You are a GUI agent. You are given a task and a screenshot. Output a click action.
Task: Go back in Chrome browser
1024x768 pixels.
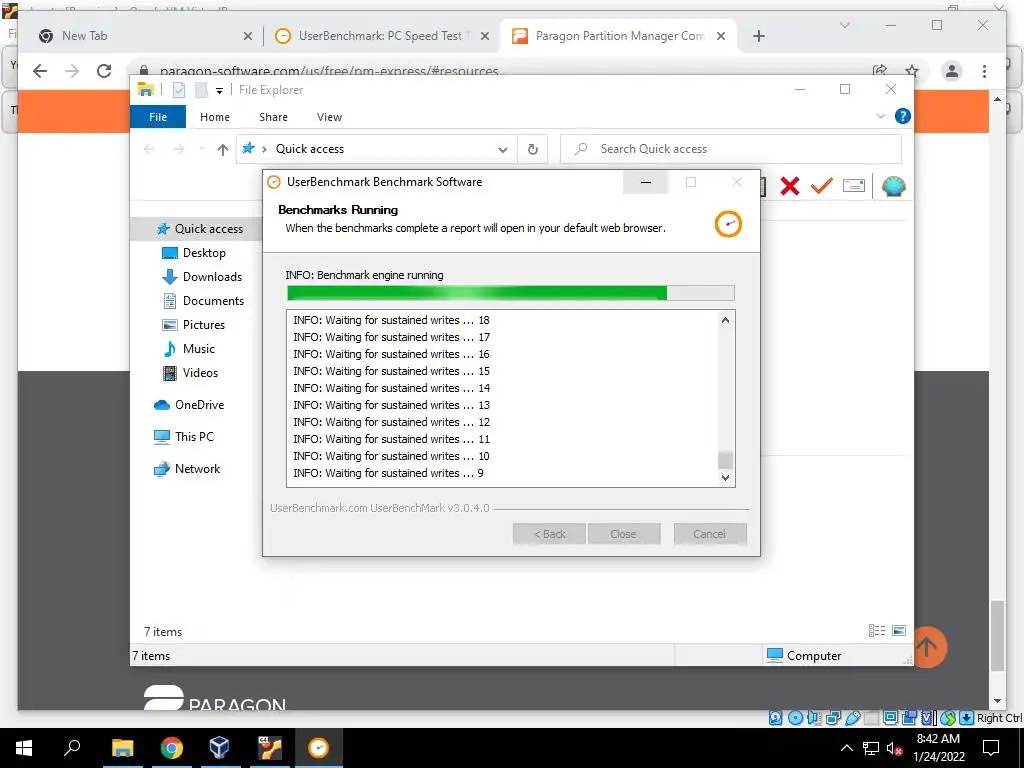pos(40,71)
